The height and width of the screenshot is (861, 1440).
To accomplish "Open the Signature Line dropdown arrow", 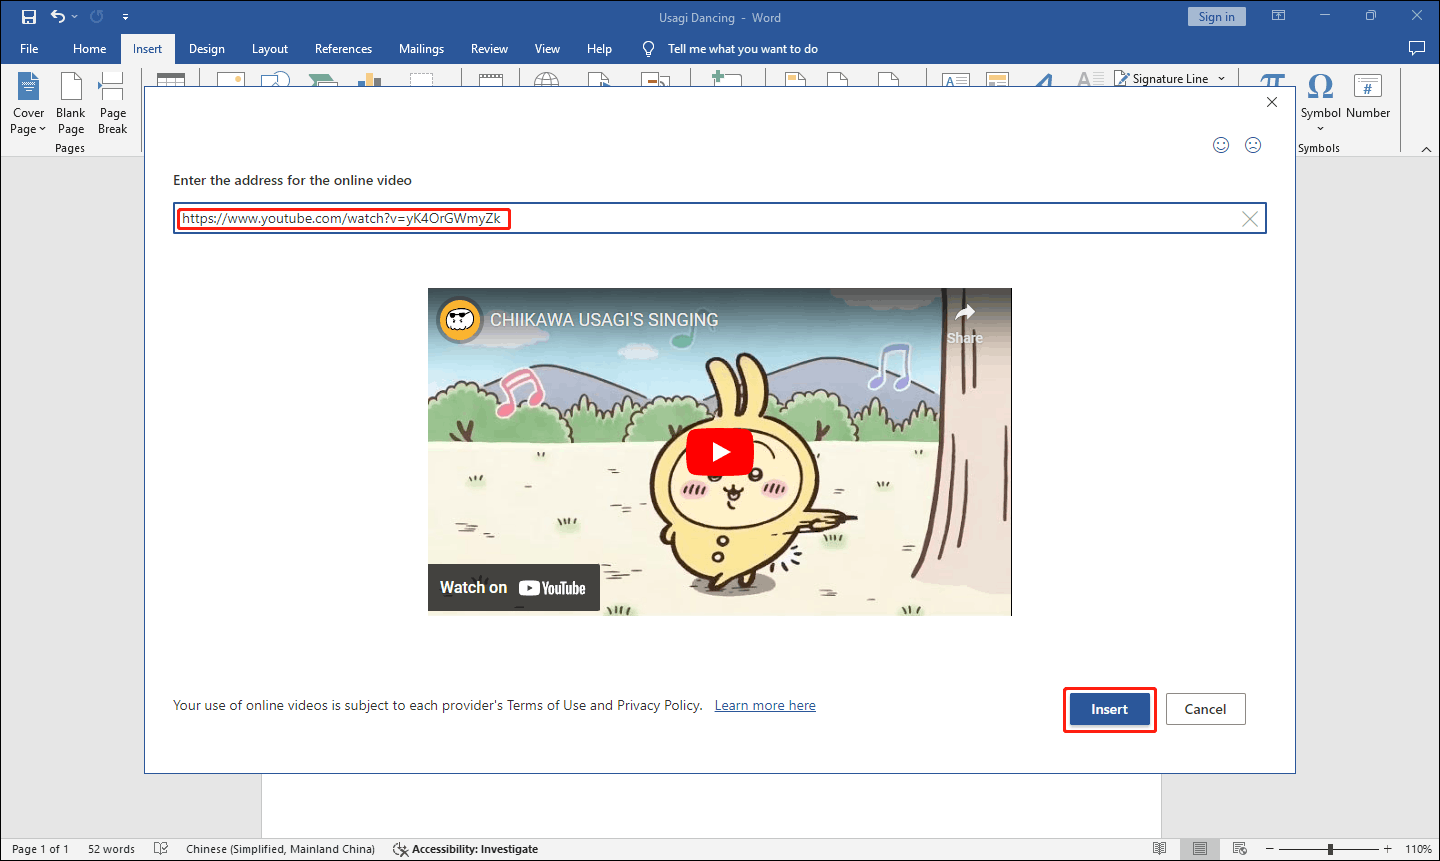I will pos(1221,79).
